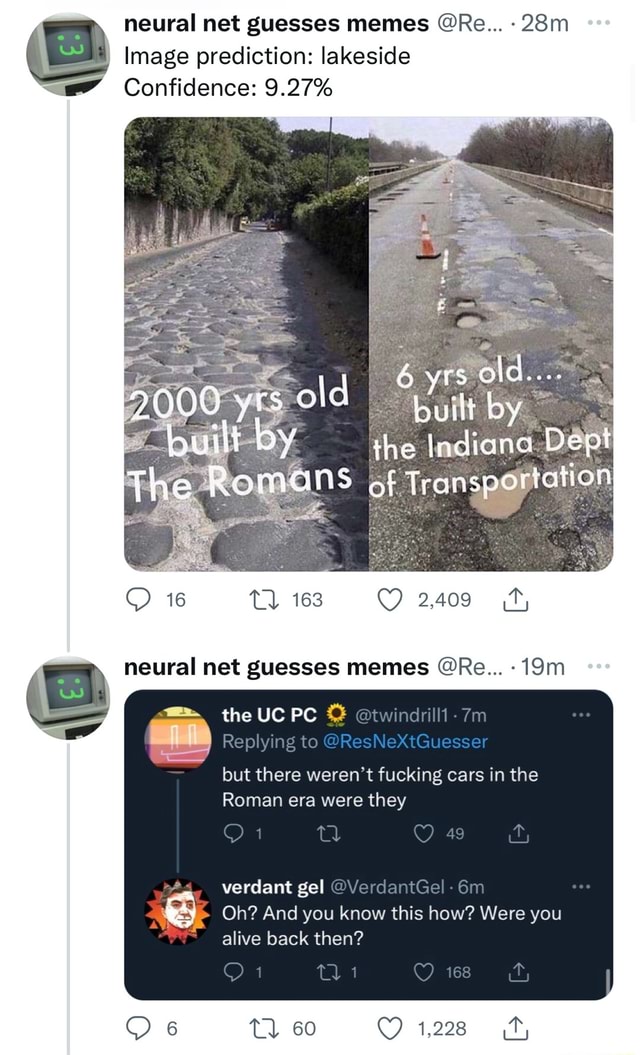Like verdant gel's reply with 168 likes
Image resolution: width=640 pixels, height=1055 pixels.
[423, 972]
